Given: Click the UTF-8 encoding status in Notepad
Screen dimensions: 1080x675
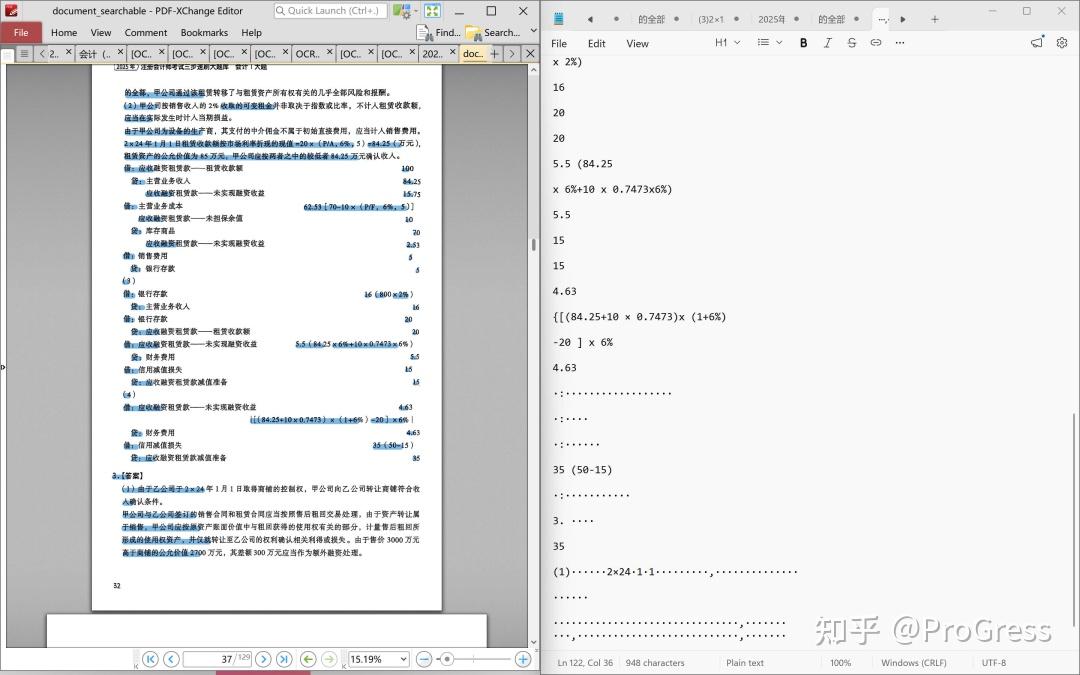Looking at the screenshot, I should point(994,663).
